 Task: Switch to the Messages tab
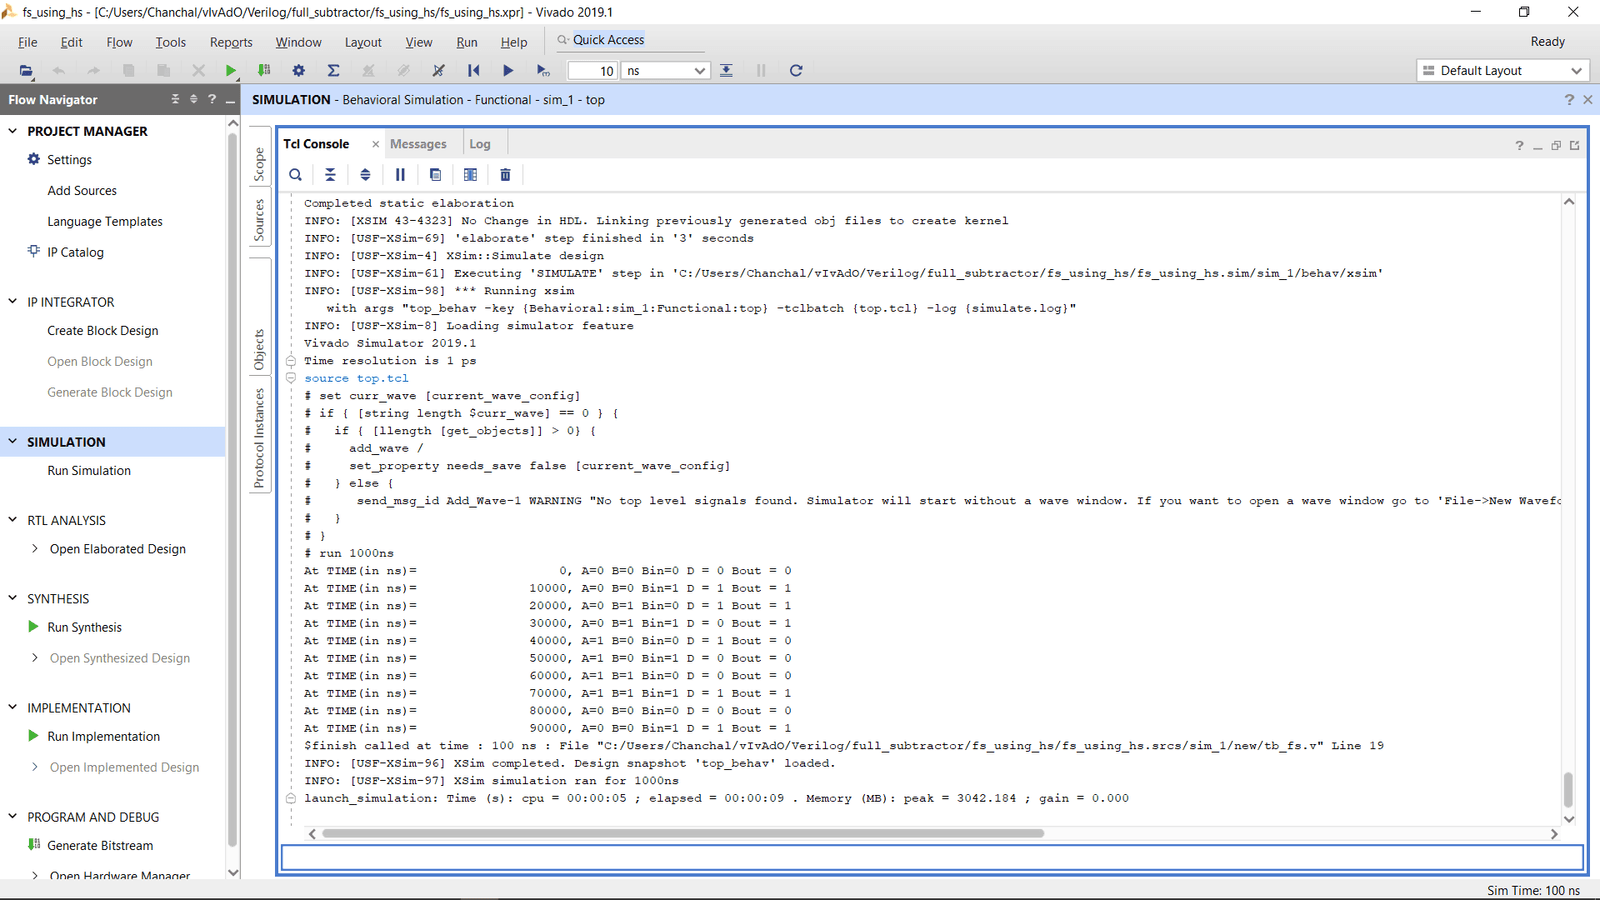(418, 144)
